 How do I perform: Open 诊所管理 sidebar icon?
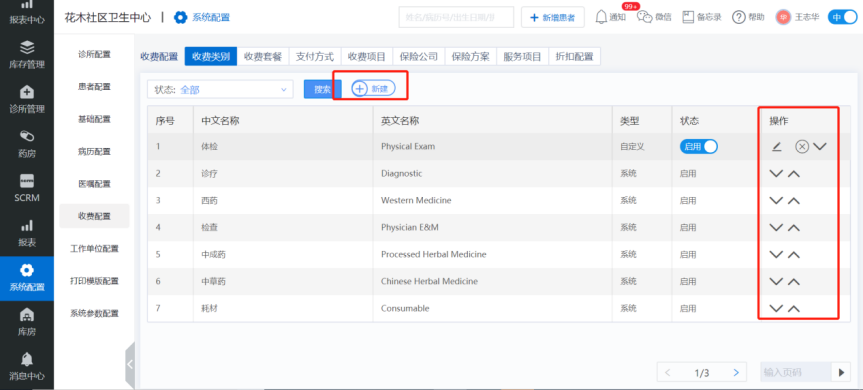26,100
